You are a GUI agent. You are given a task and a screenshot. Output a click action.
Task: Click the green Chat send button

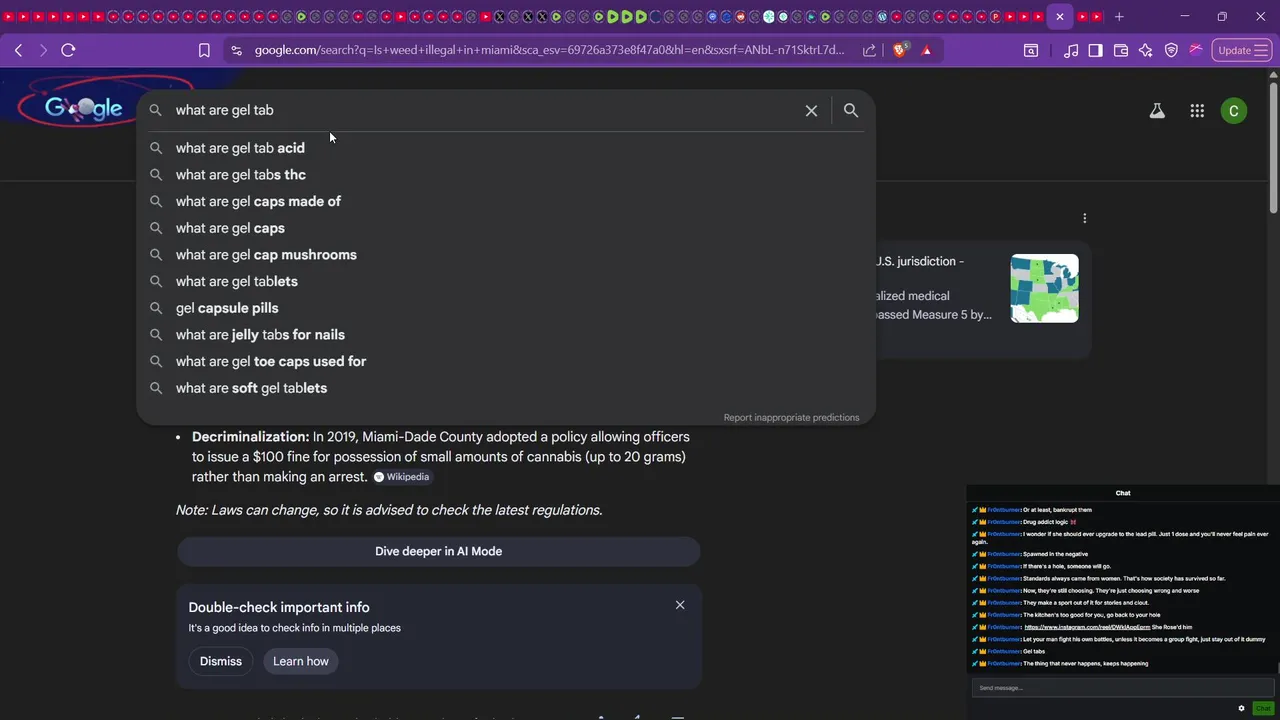(x=1263, y=708)
